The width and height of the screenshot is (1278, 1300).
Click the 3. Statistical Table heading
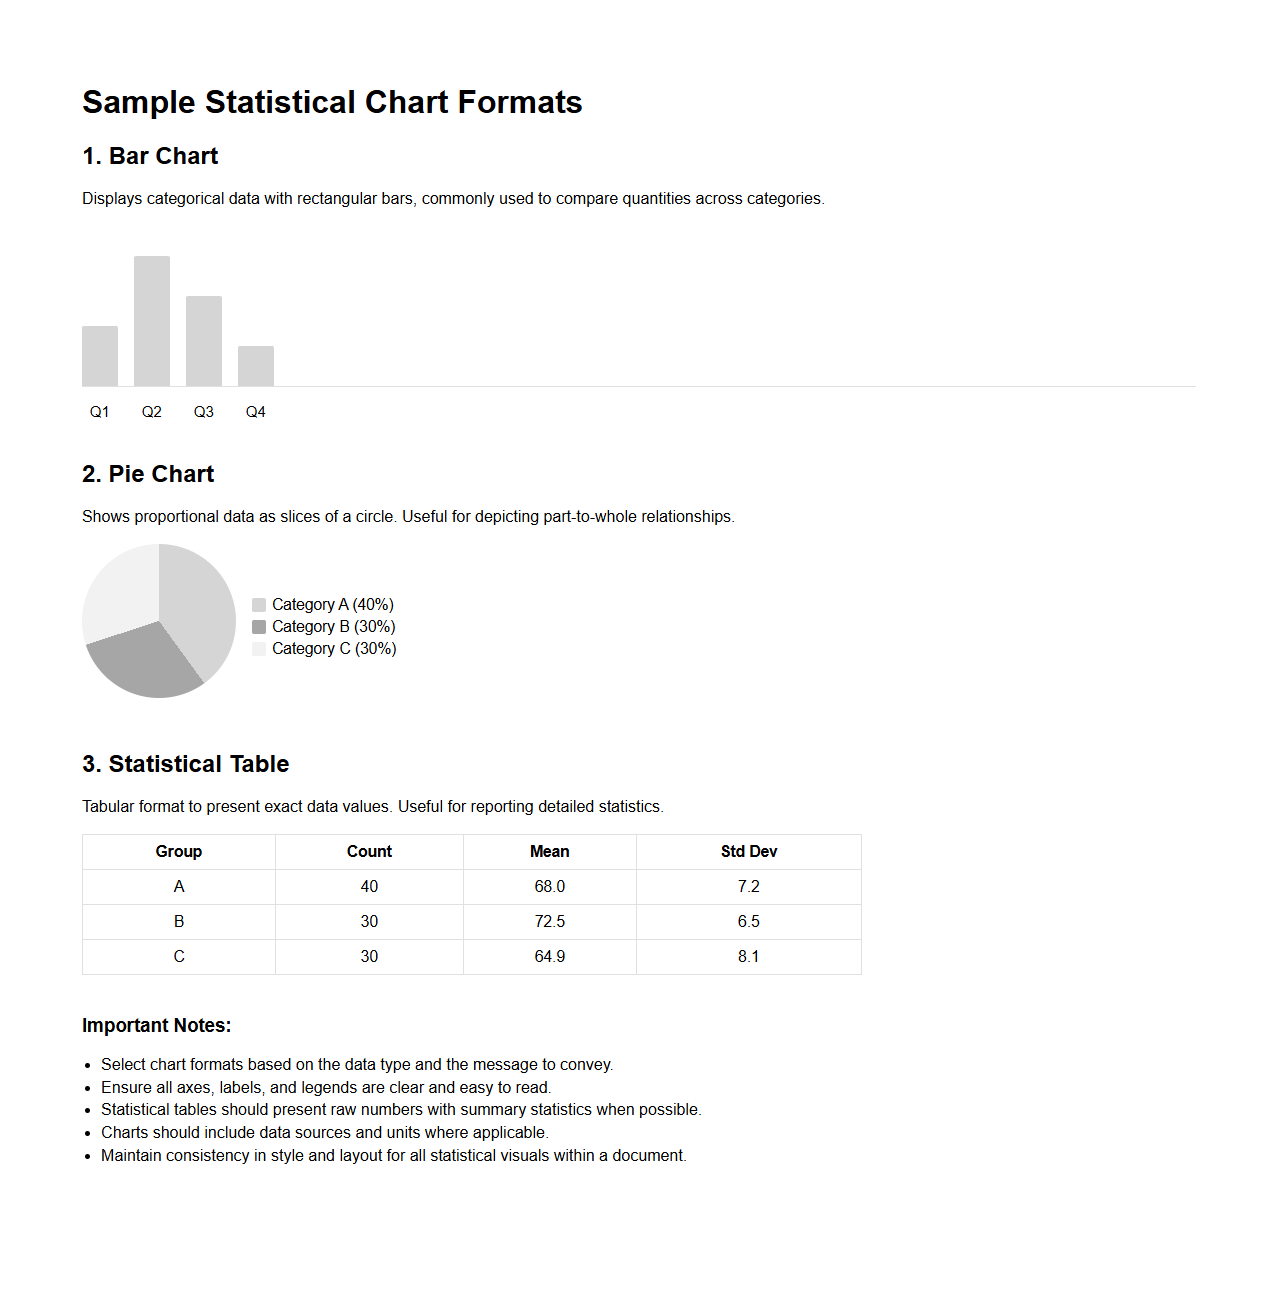(x=186, y=764)
